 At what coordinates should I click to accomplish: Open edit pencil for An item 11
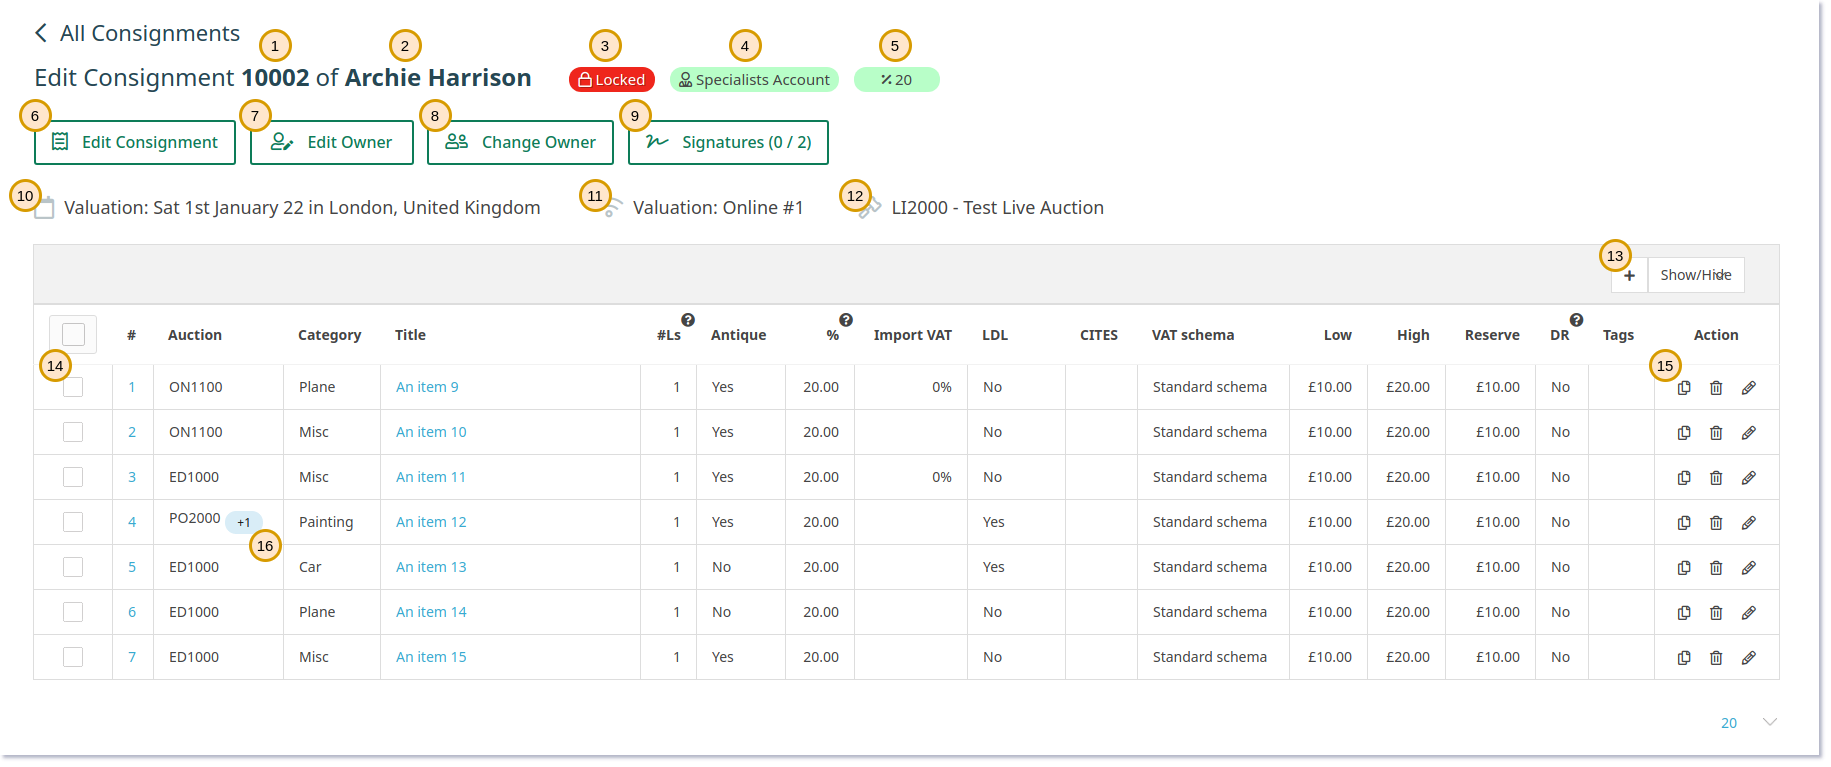coord(1748,478)
